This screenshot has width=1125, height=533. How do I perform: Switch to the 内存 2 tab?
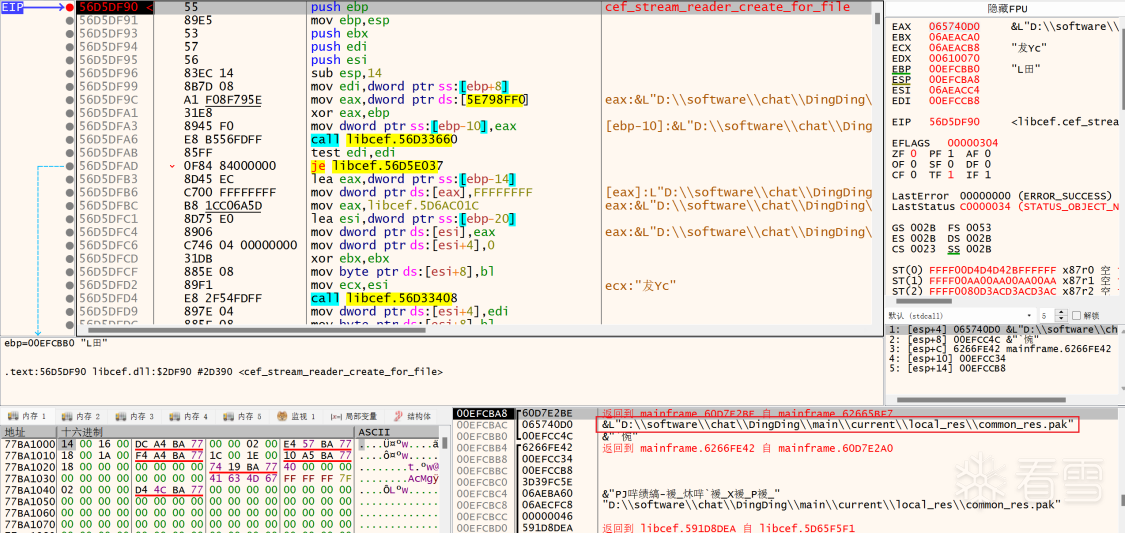click(x=82, y=416)
